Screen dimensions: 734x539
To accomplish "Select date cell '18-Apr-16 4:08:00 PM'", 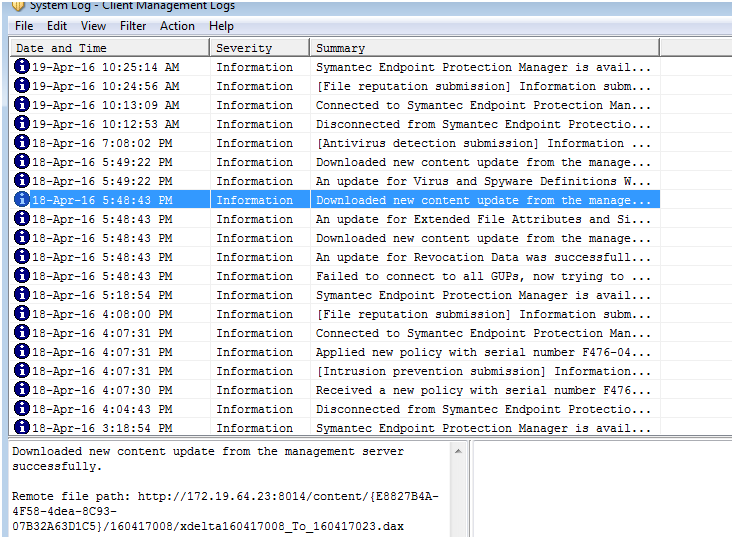I will [x=102, y=314].
